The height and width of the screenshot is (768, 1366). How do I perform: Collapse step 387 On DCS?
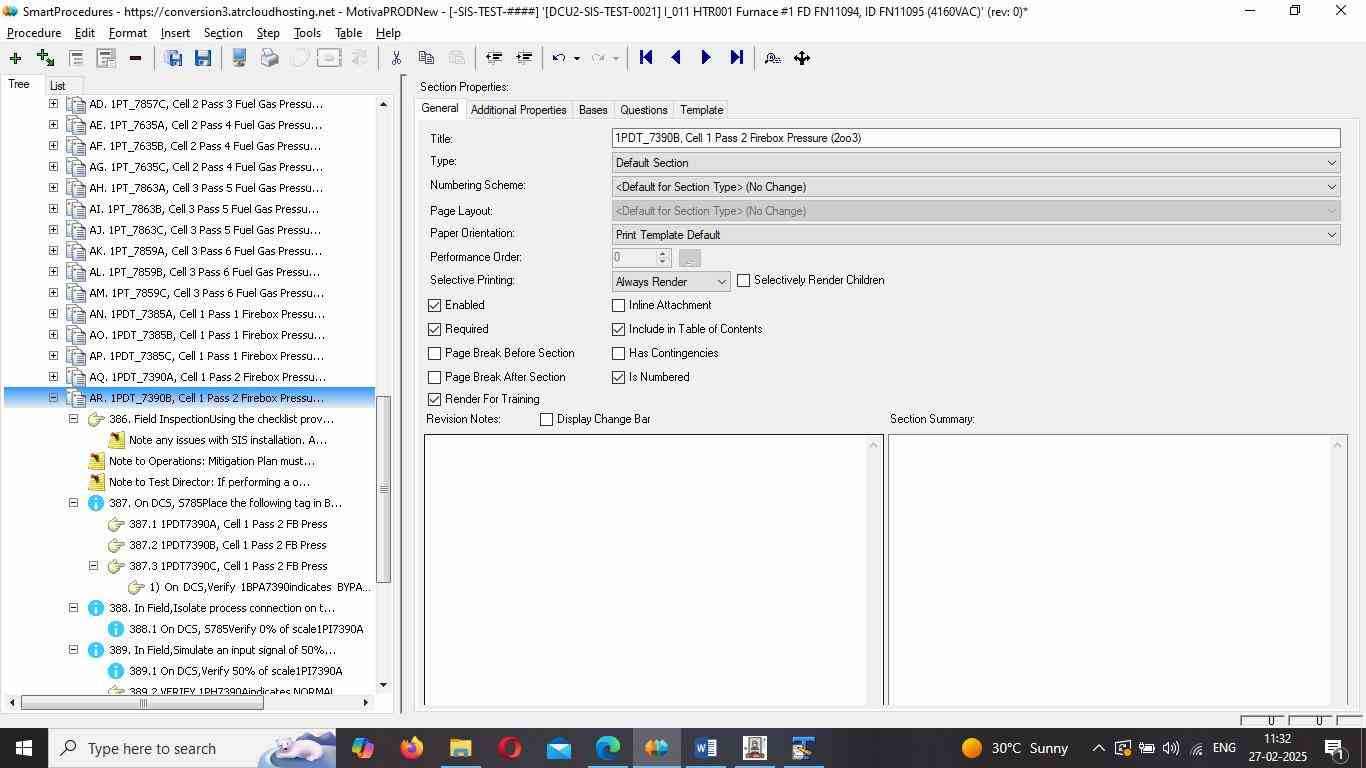[73, 503]
